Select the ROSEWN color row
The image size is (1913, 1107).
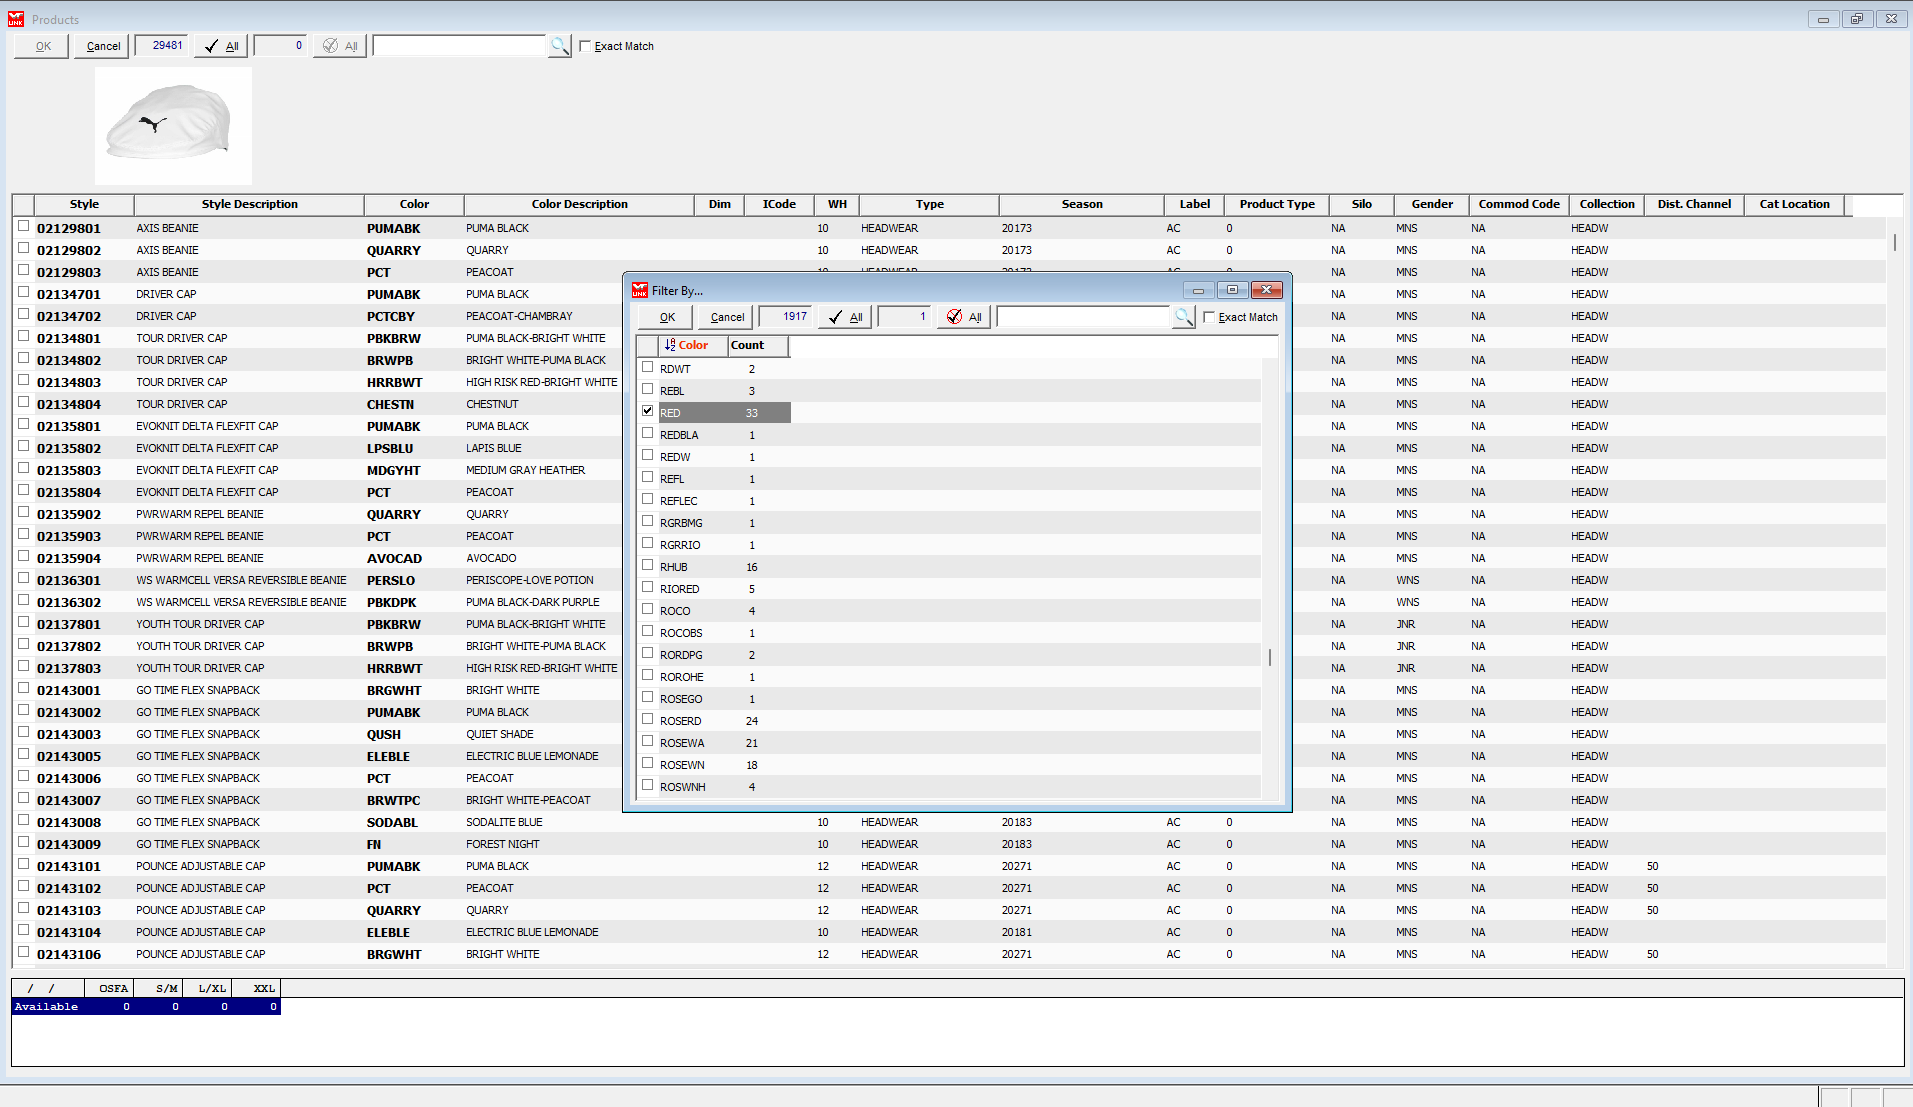click(724, 765)
